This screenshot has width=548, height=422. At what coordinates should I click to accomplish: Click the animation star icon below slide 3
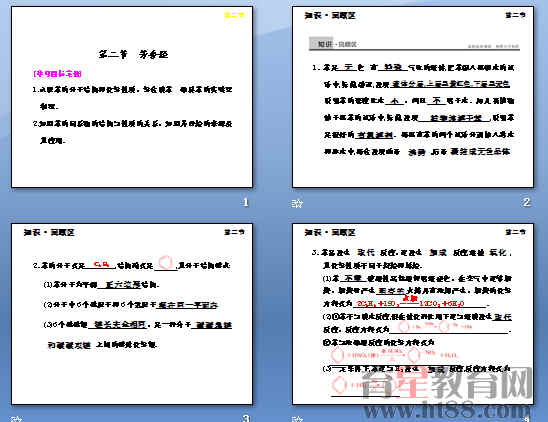[17, 419]
